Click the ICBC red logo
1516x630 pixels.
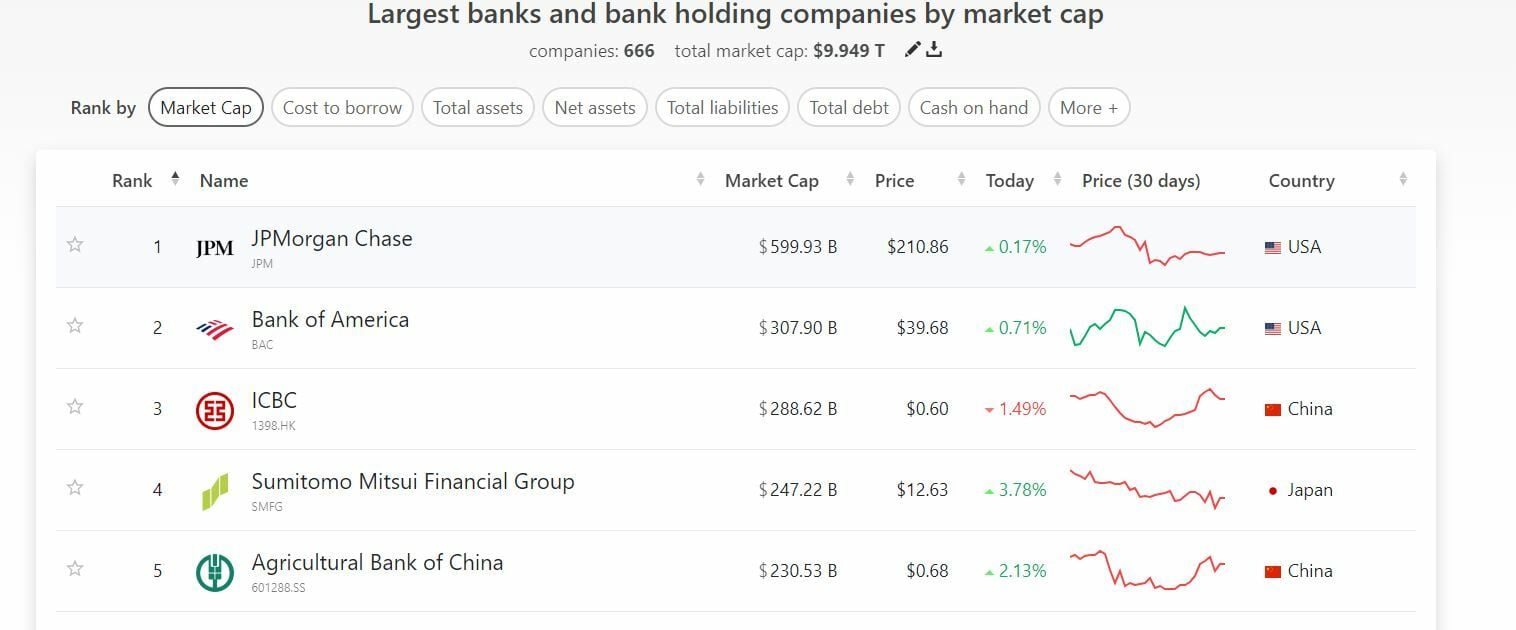coord(215,410)
